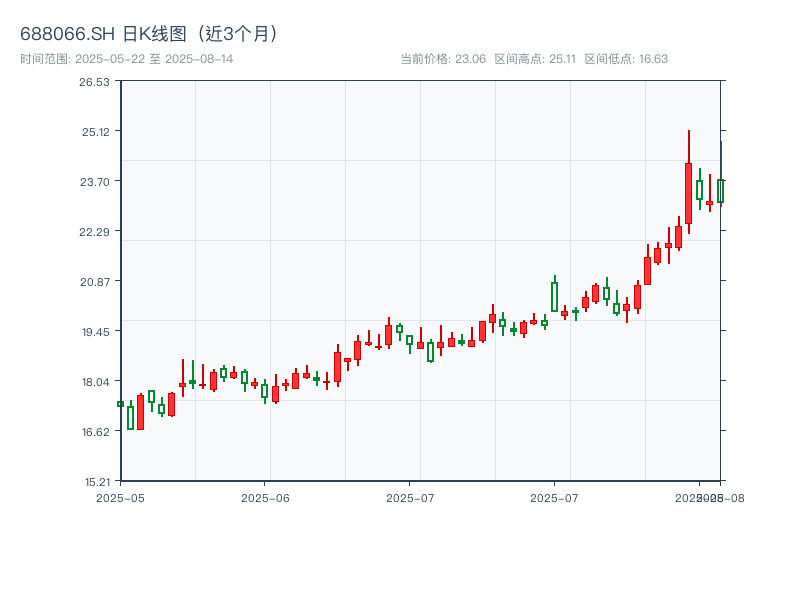Click the 区间低点: 16.63 label
This screenshot has height=600, width=800.
pyautogui.click(x=626, y=59)
